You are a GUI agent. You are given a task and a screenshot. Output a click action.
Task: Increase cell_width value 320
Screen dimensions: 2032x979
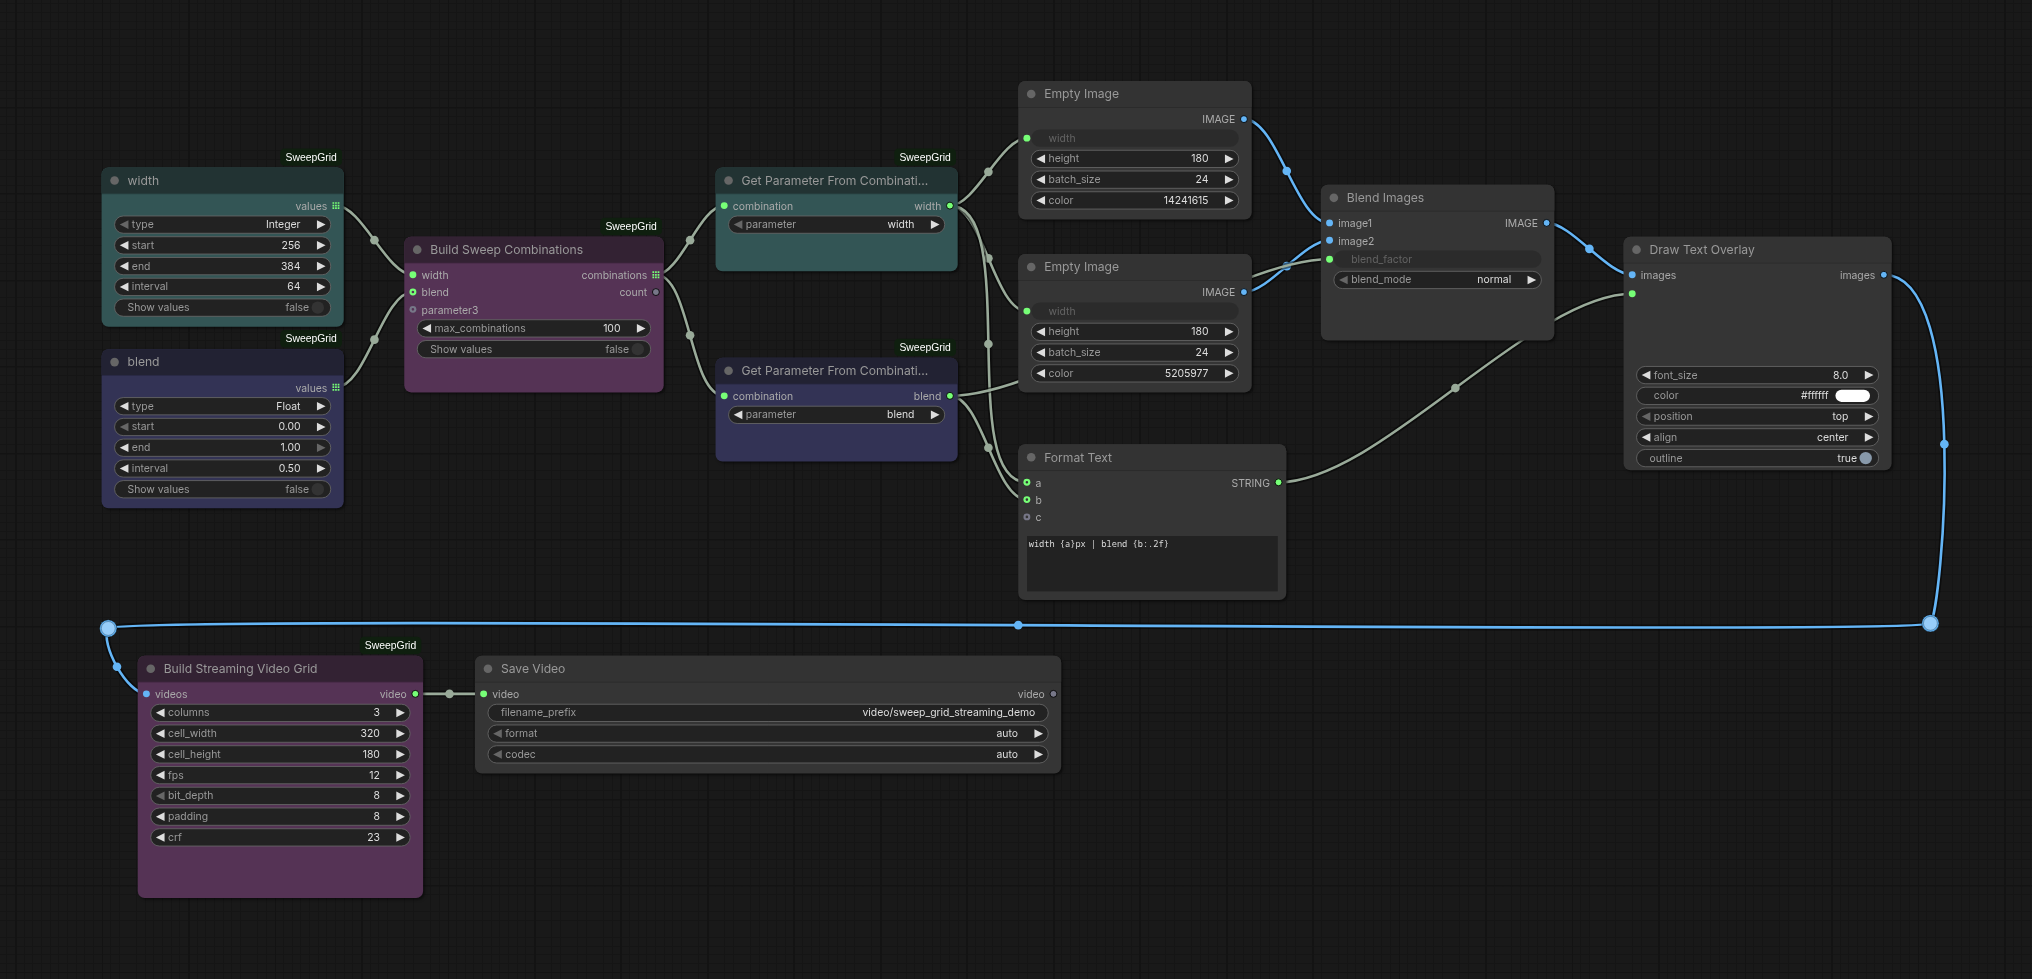pos(400,734)
